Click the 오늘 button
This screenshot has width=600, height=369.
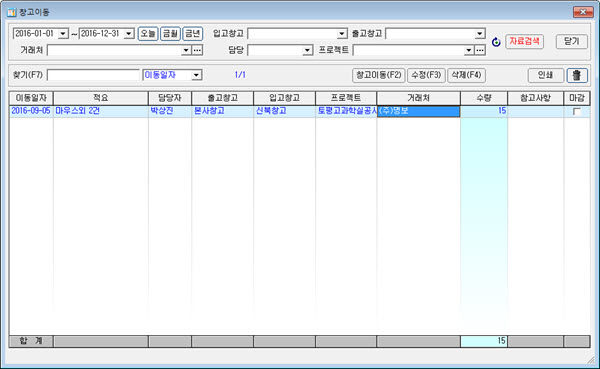pos(148,34)
